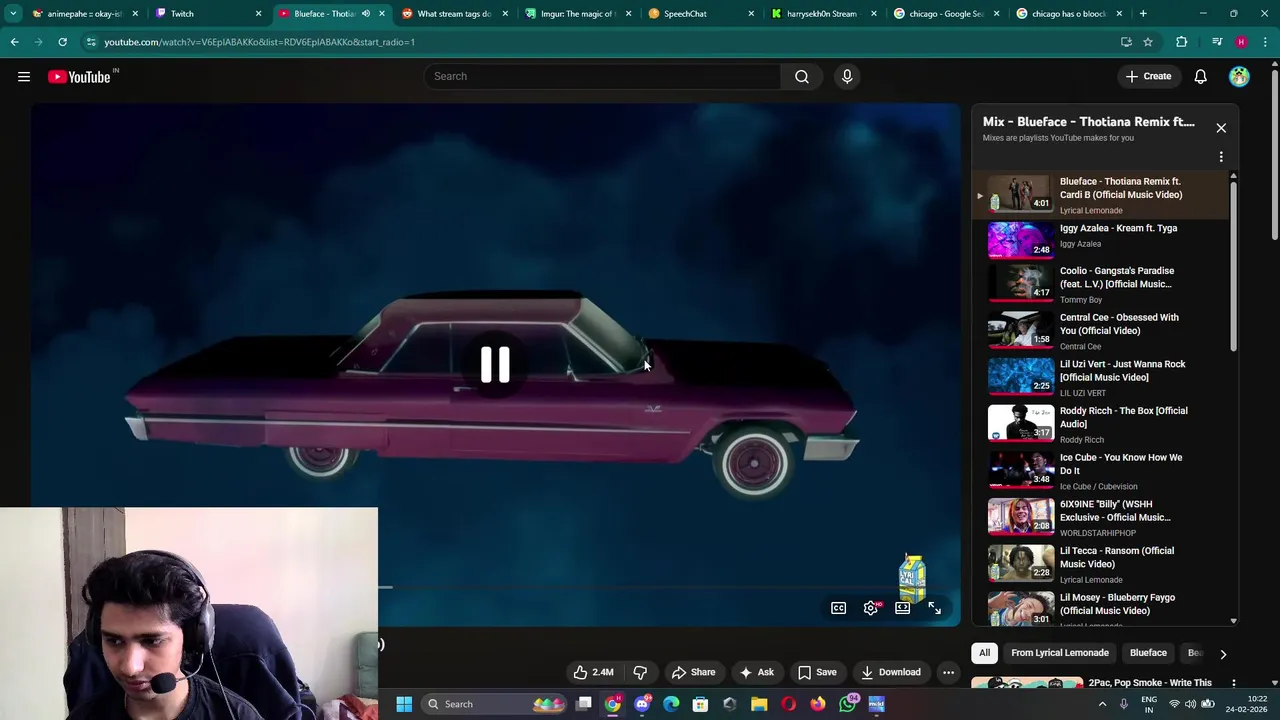The image size is (1280, 720).
Task: Open File Explorer from the taskbar
Action: click(759, 704)
